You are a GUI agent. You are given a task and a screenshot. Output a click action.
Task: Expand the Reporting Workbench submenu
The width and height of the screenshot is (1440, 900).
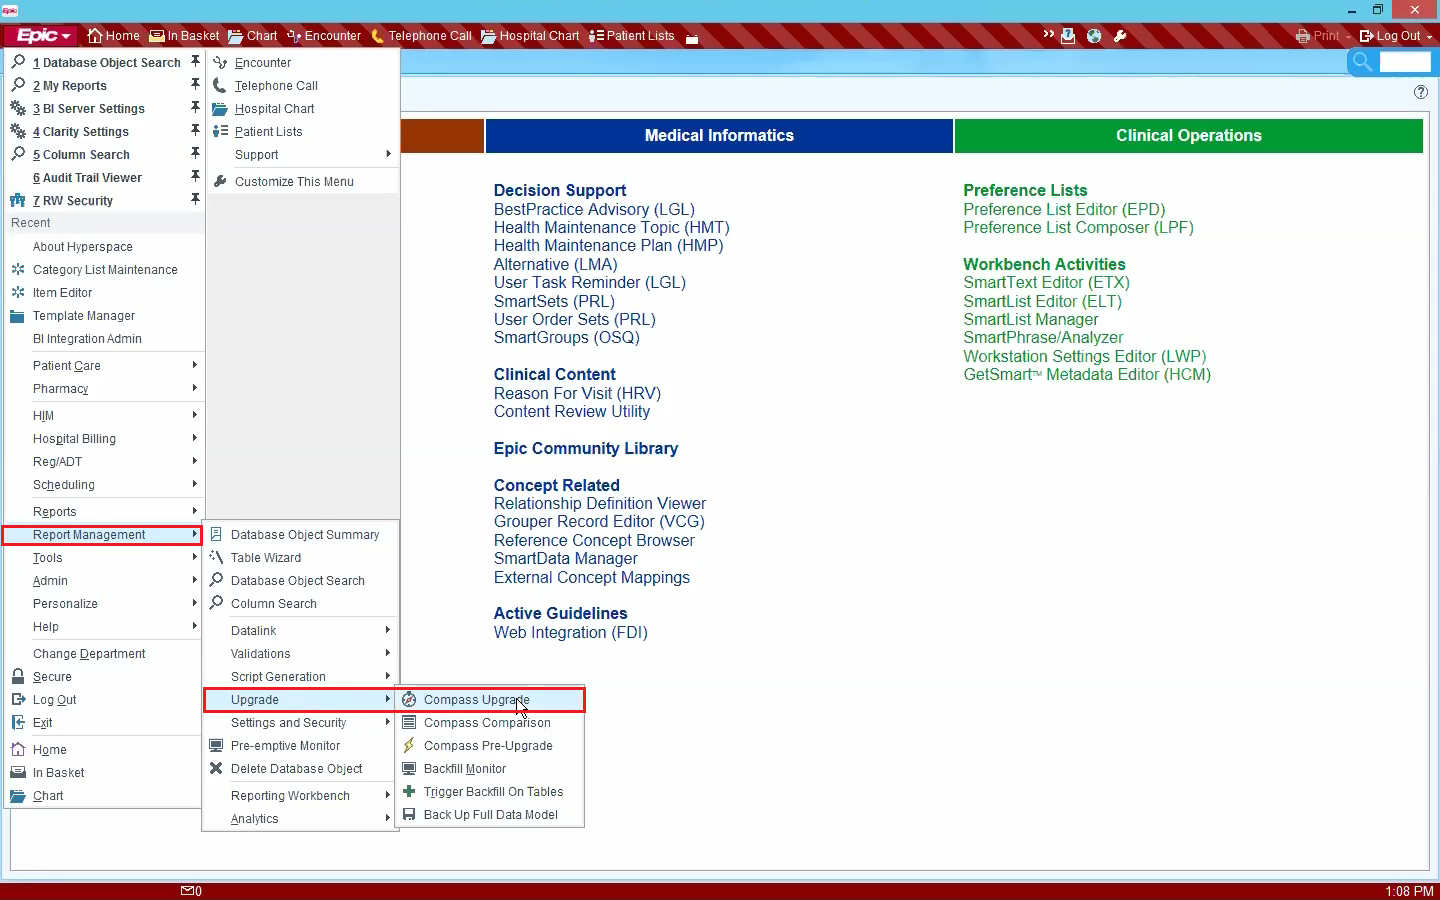[x=300, y=796]
